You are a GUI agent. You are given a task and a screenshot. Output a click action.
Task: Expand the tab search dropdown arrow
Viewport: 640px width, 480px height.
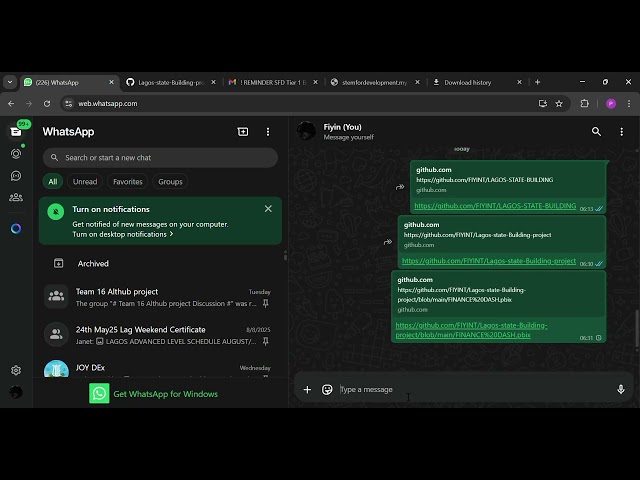pos(10,82)
